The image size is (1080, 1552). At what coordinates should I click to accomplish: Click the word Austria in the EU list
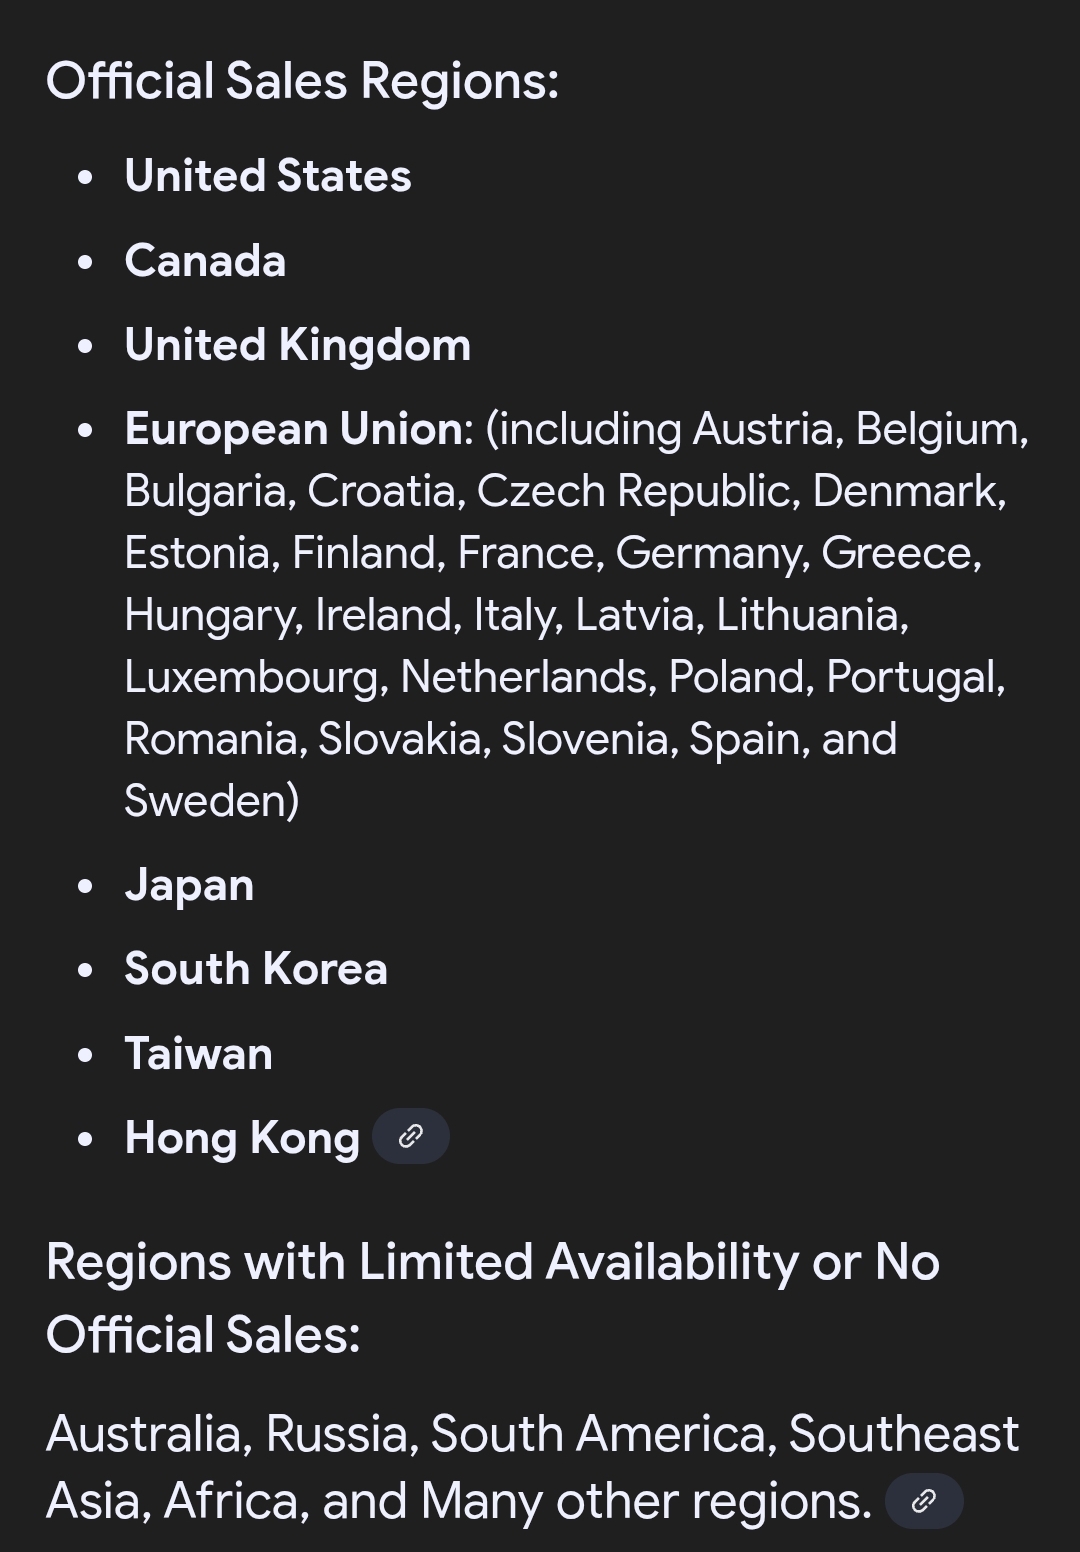767,430
